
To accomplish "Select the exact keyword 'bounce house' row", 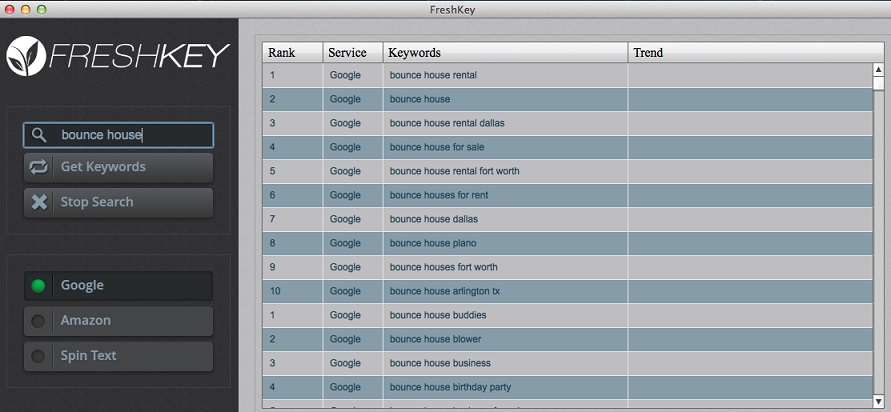I will click(567, 99).
